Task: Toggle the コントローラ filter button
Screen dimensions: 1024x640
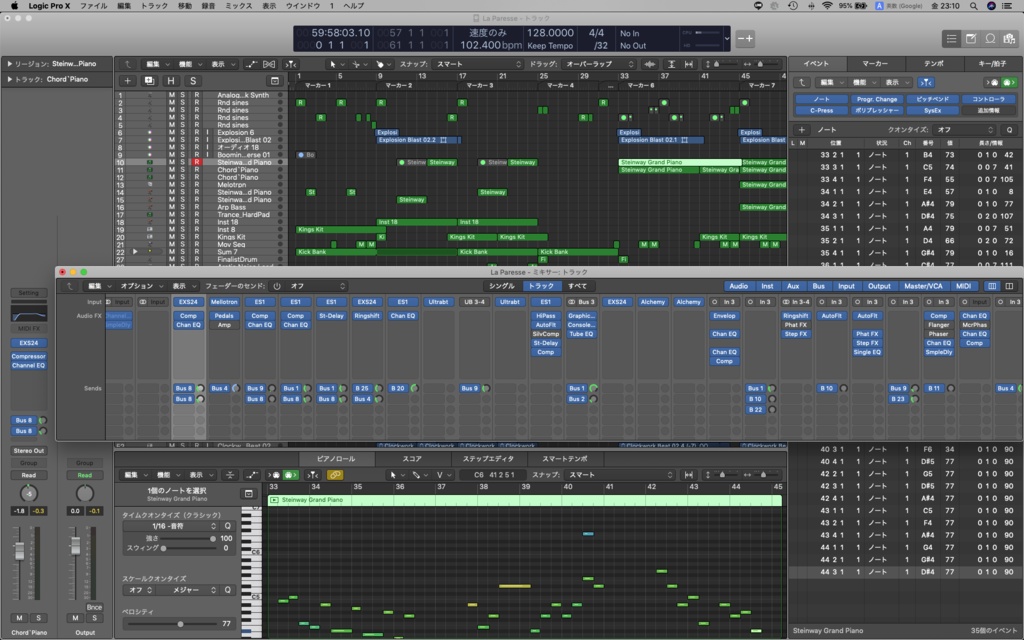Action: [989, 99]
